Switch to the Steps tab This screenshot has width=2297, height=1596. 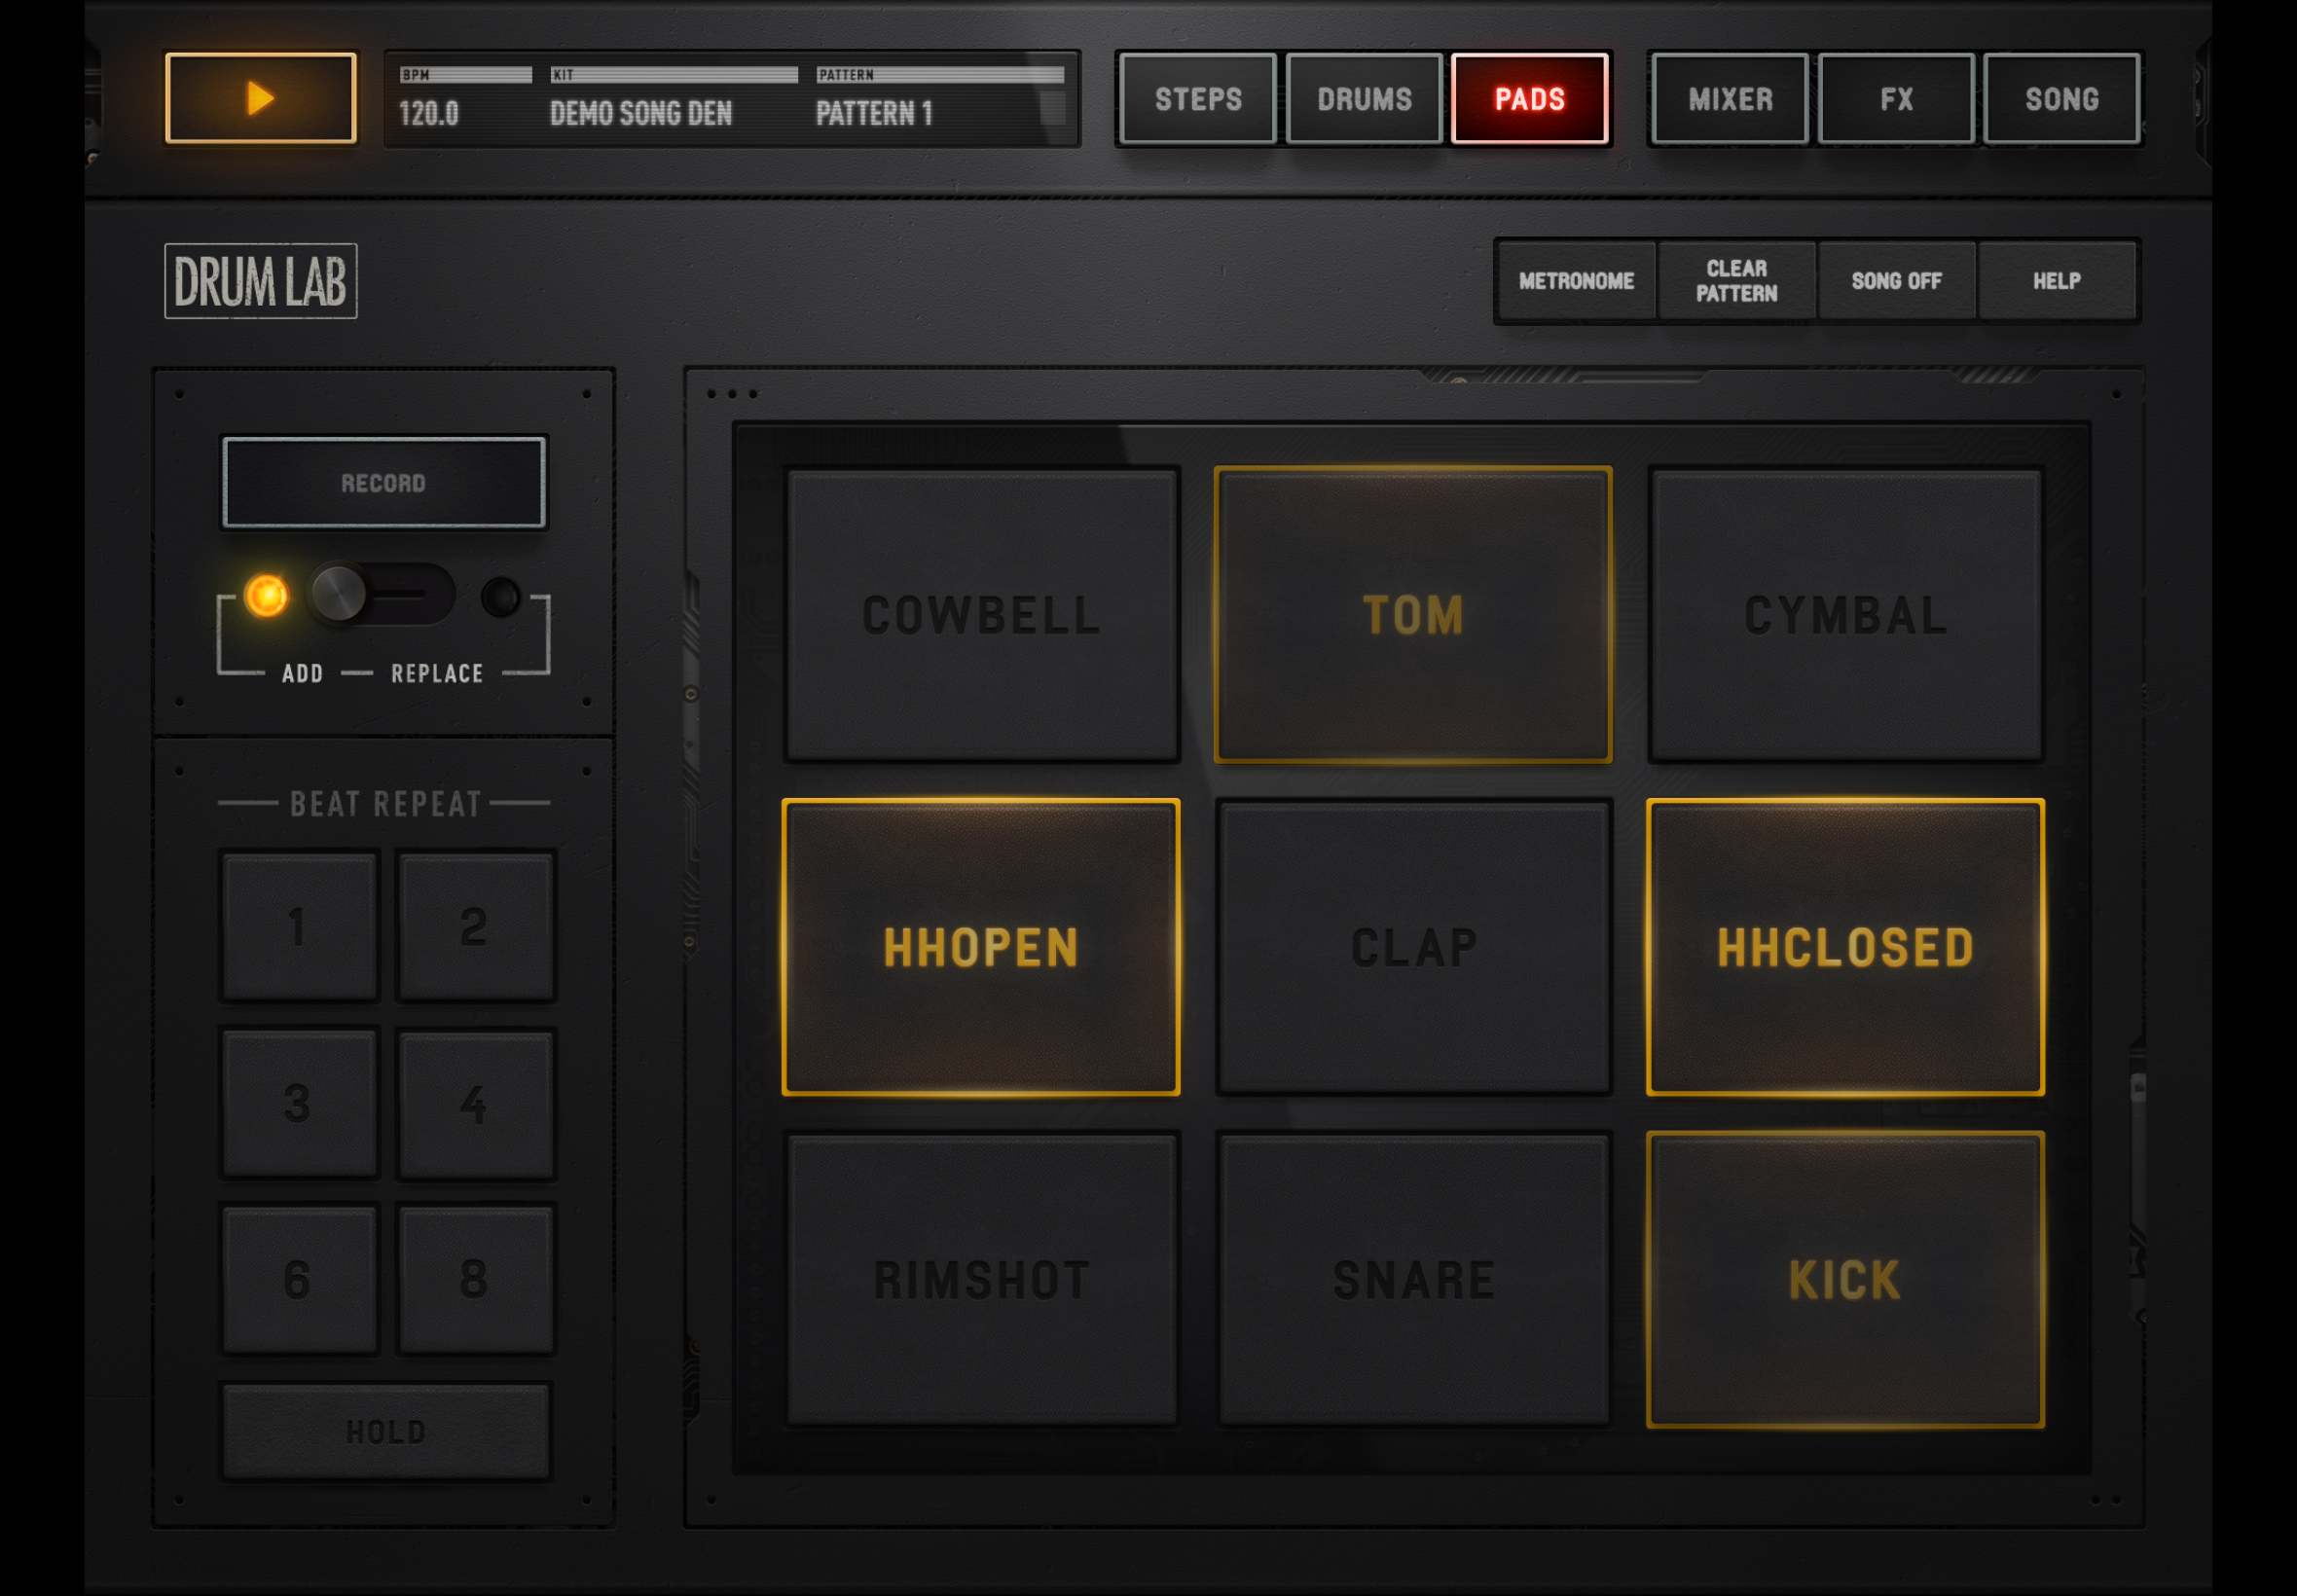click(1197, 99)
